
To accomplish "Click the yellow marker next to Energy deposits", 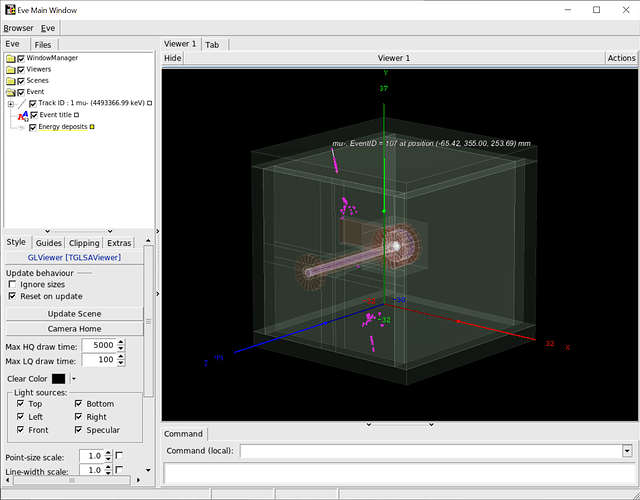I will pos(92,127).
